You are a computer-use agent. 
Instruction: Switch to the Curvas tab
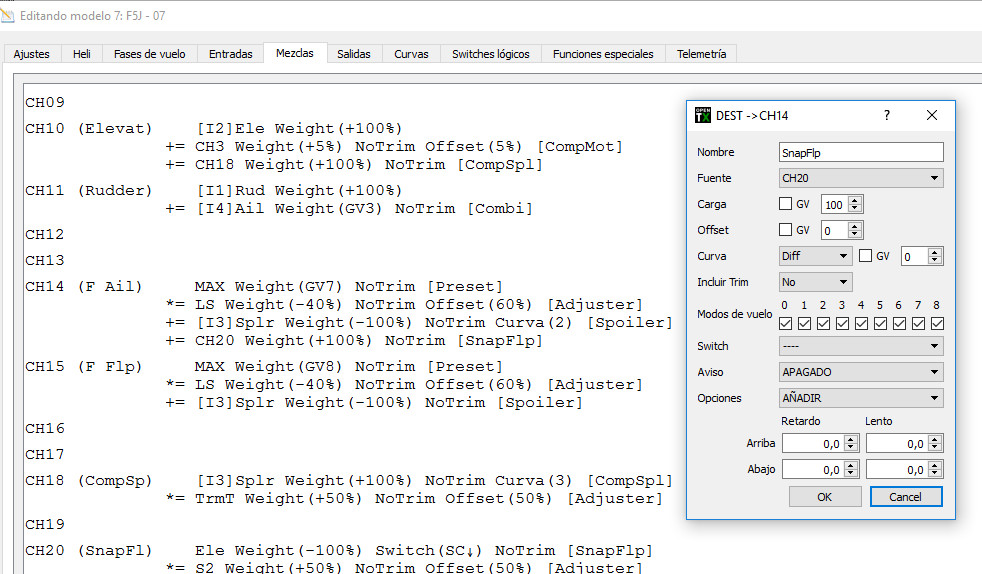click(411, 54)
